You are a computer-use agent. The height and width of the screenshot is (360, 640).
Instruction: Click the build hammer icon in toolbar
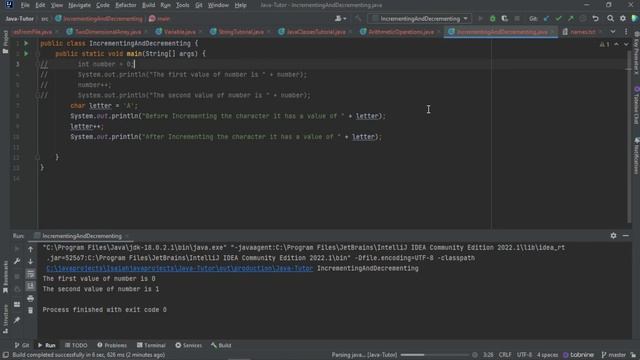tap(358, 19)
